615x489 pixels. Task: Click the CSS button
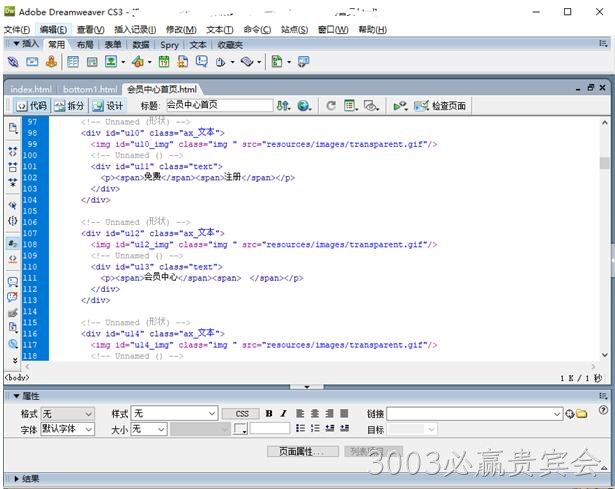tap(242, 413)
